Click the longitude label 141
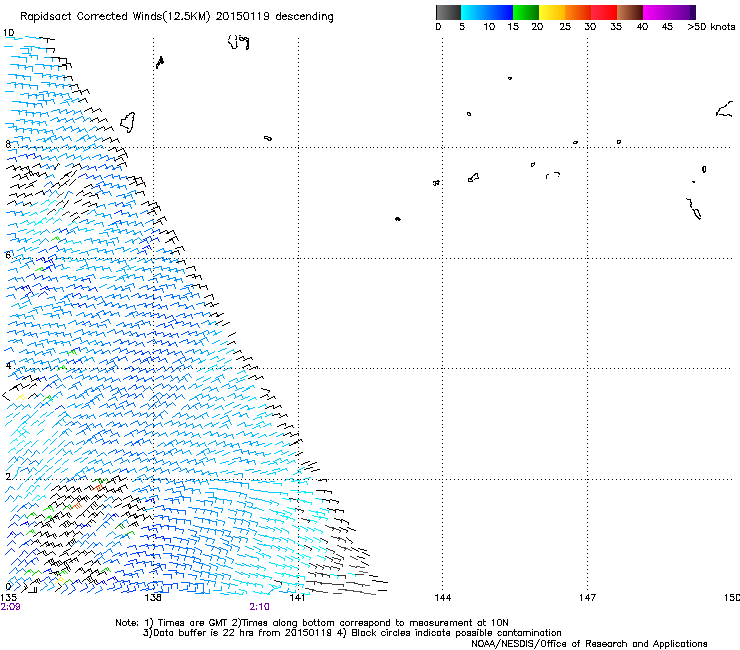Screen dimensions: 740x650 (297, 598)
